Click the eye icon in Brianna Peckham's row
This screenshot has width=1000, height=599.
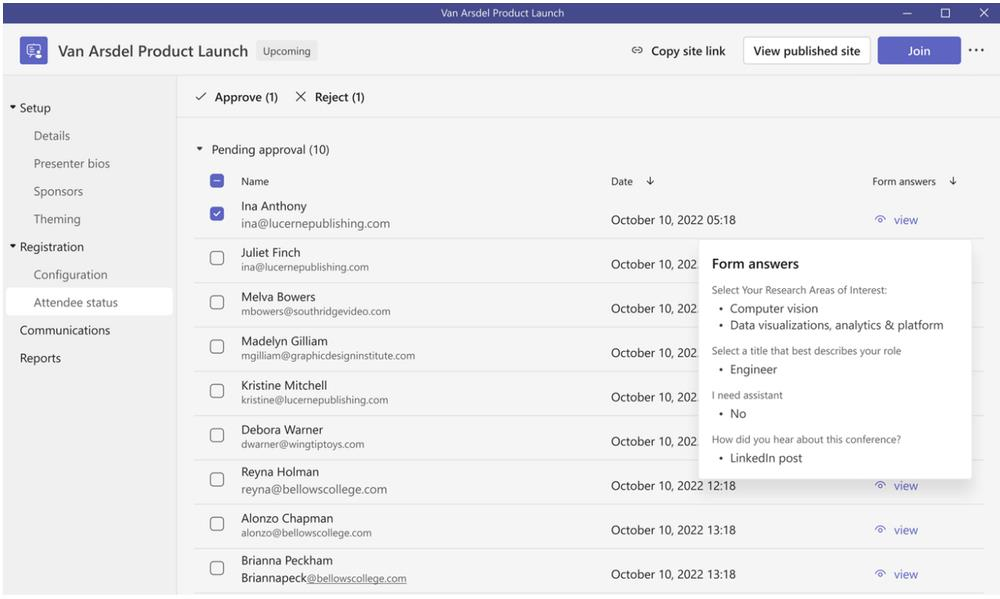tap(880, 573)
